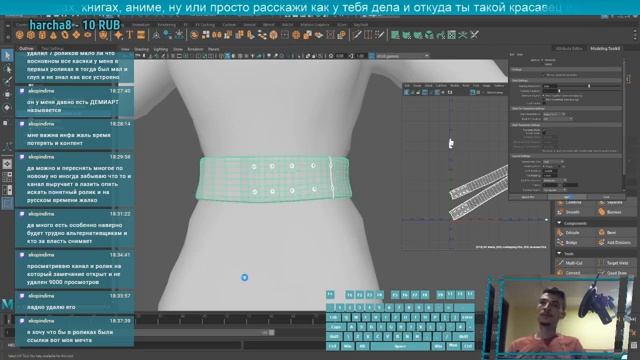Click the SVG tool shelf icon
640x360 pixels.
coord(141,36)
